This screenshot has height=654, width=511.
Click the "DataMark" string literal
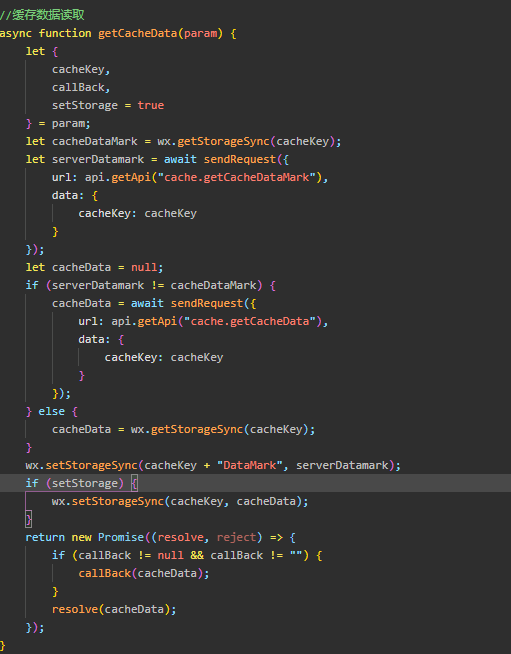coord(249,465)
